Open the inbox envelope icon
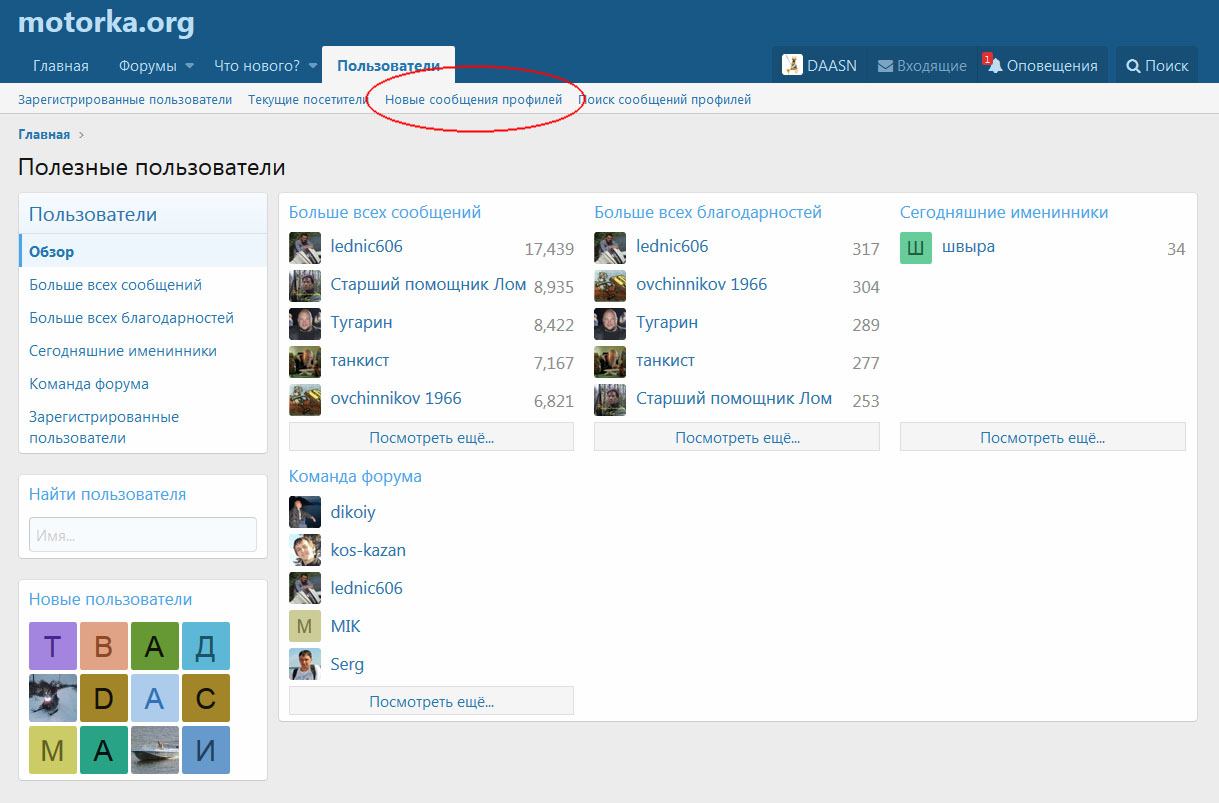Viewport: 1219px width, 803px height. coord(885,66)
